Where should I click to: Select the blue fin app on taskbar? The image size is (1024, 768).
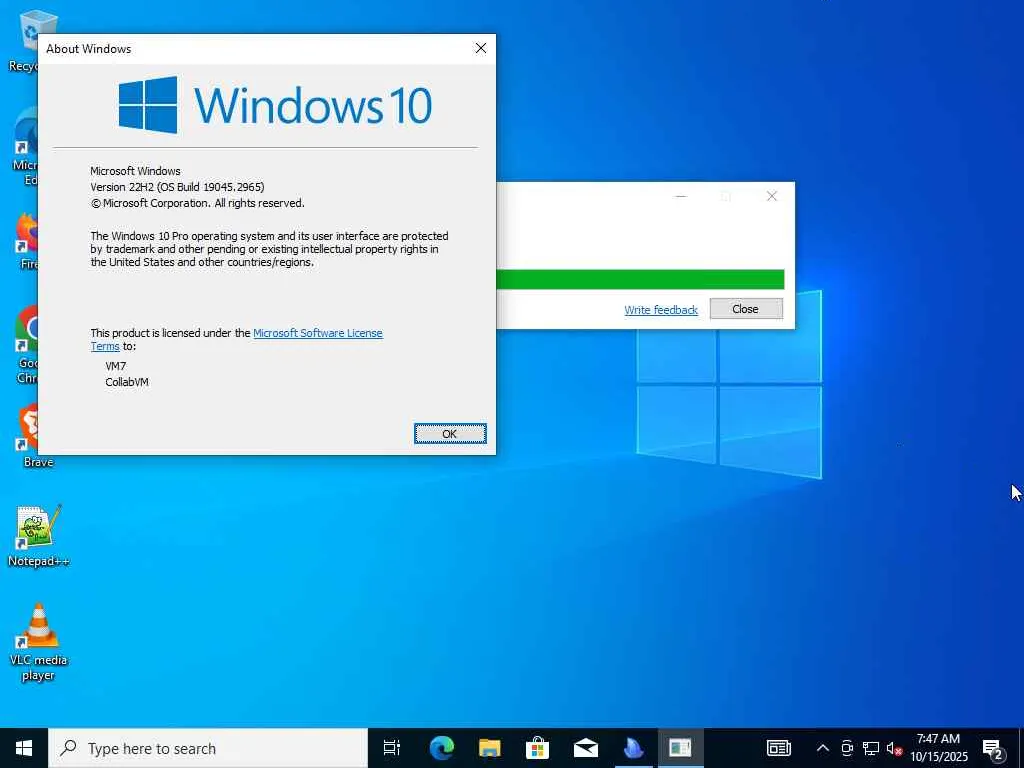633,748
